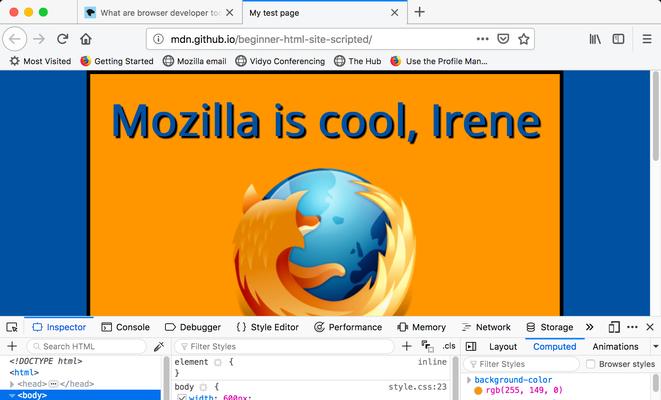This screenshot has height=400, width=661.
Task: Show all sidebar tabs dropdown arrow
Action: click(x=656, y=346)
